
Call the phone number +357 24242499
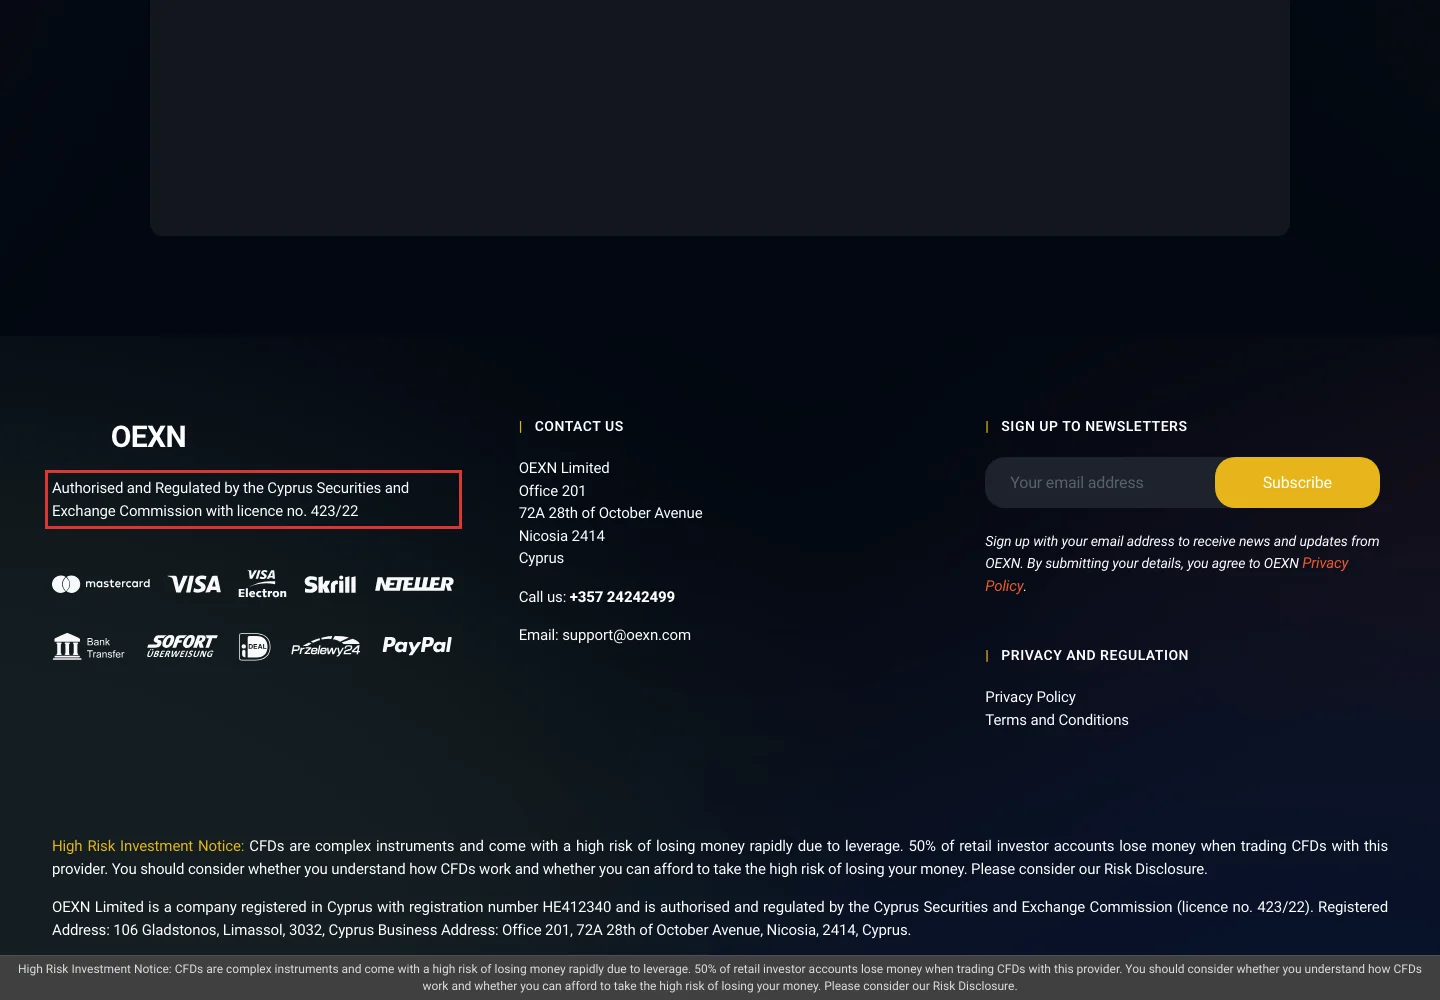pyautogui.click(x=622, y=597)
